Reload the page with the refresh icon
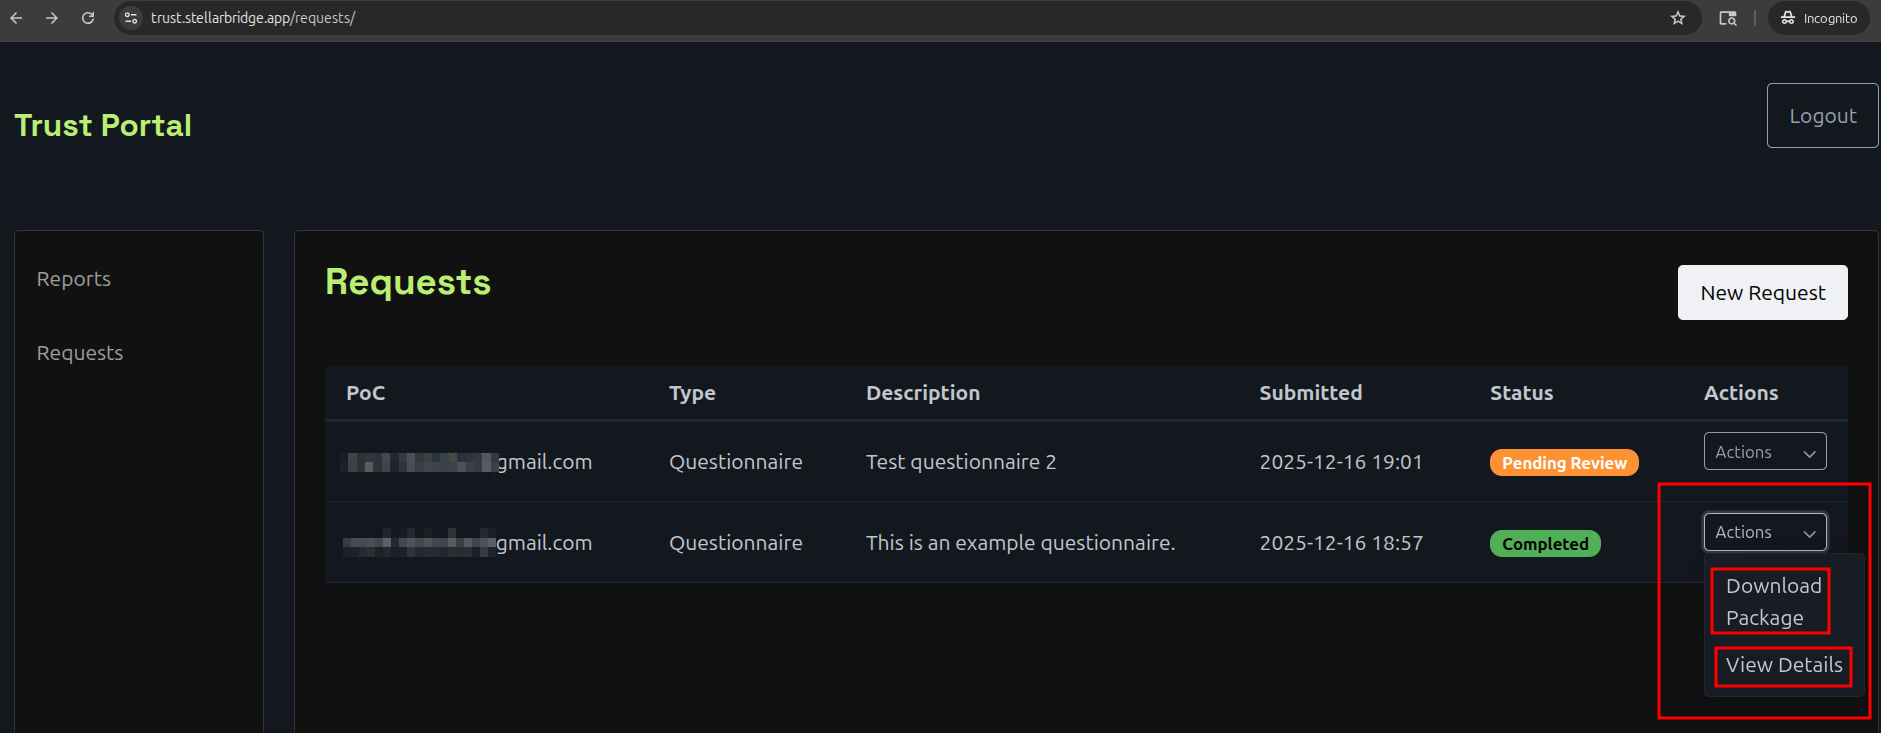Screen dimensions: 1881x733 point(88,18)
